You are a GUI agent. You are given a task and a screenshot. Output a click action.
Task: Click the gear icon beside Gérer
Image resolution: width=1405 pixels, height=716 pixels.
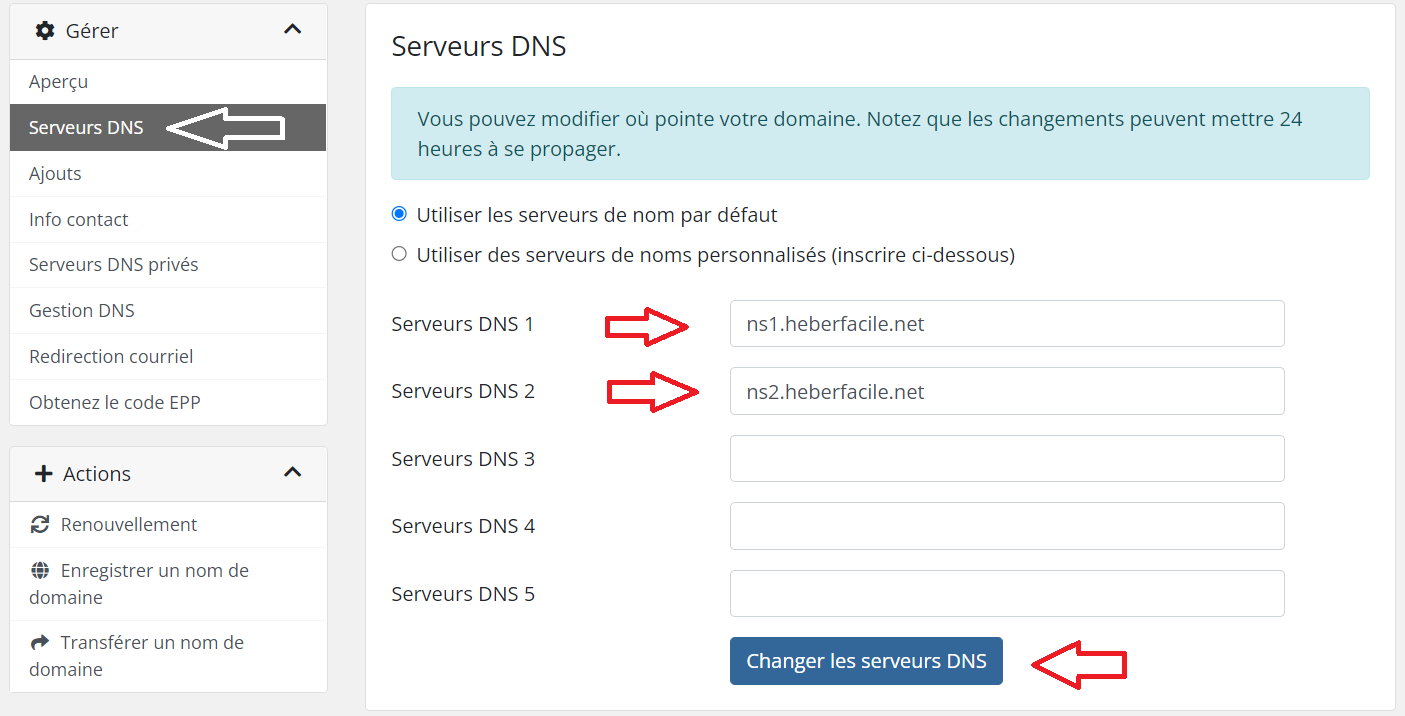[x=45, y=31]
